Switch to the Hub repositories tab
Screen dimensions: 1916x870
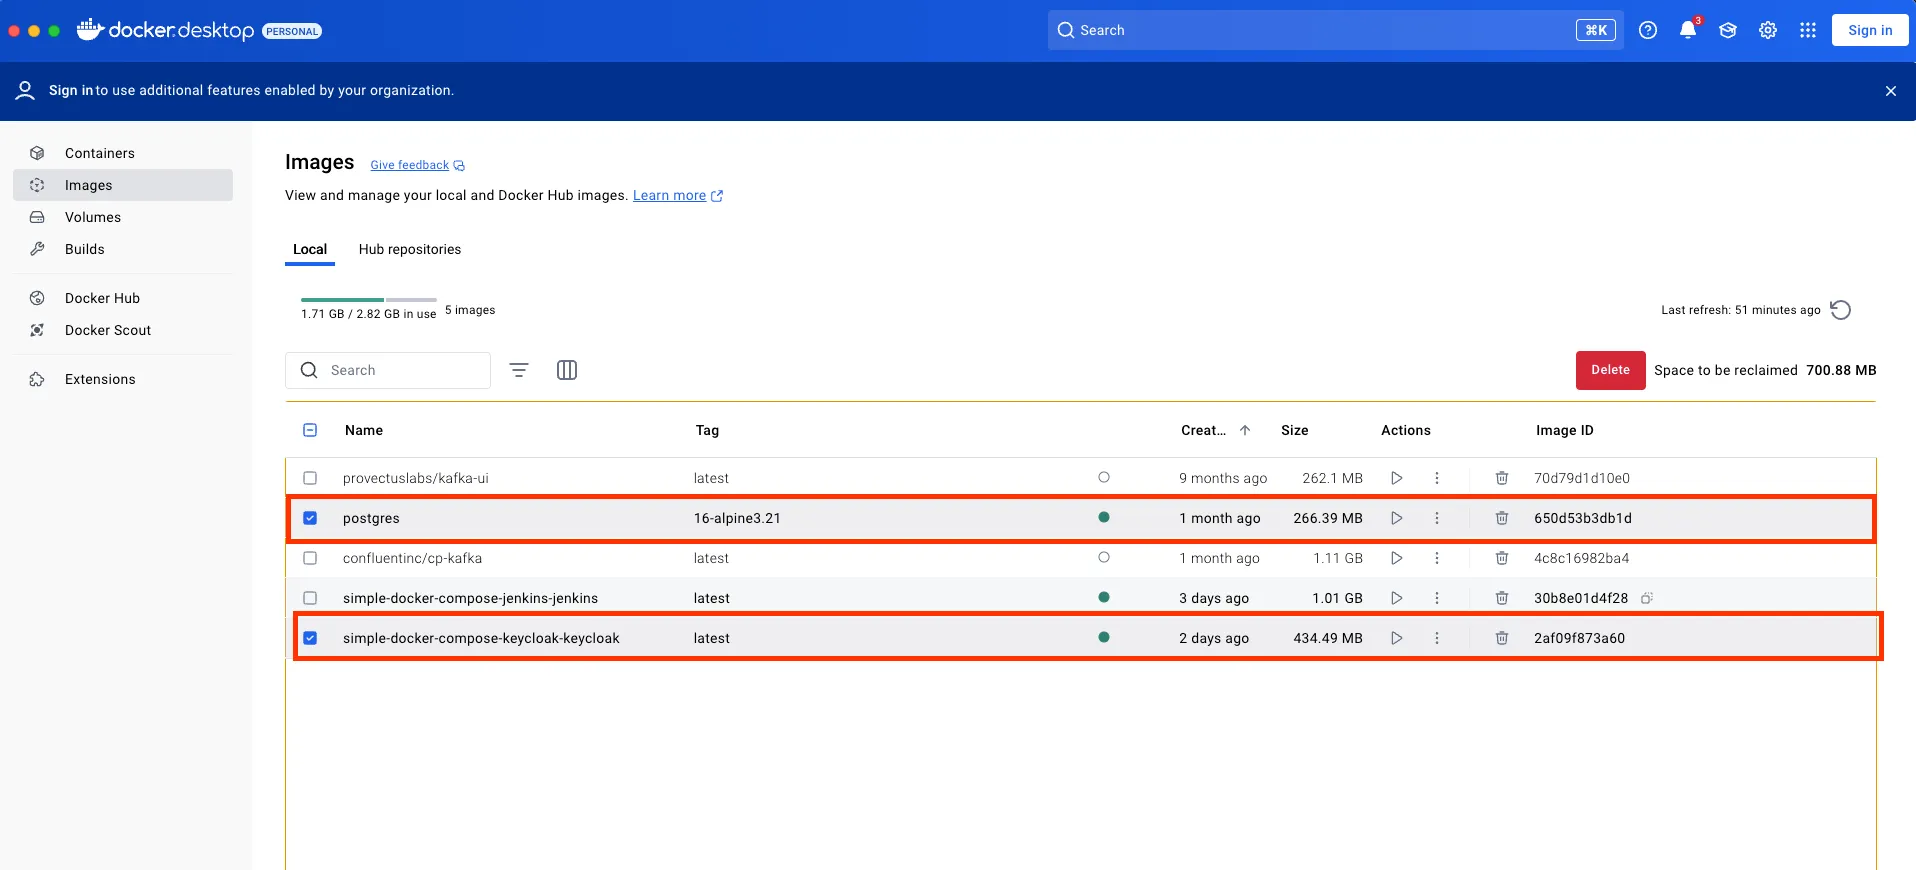410,249
